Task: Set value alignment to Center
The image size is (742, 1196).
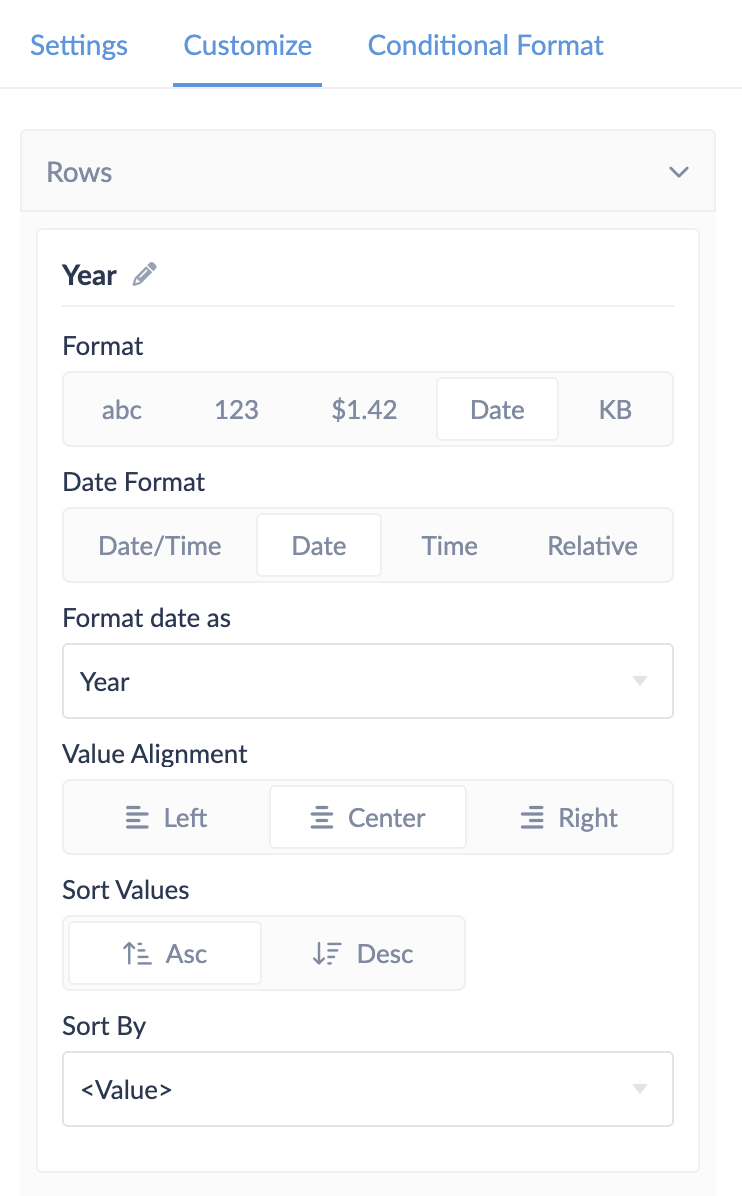Action: tap(367, 818)
